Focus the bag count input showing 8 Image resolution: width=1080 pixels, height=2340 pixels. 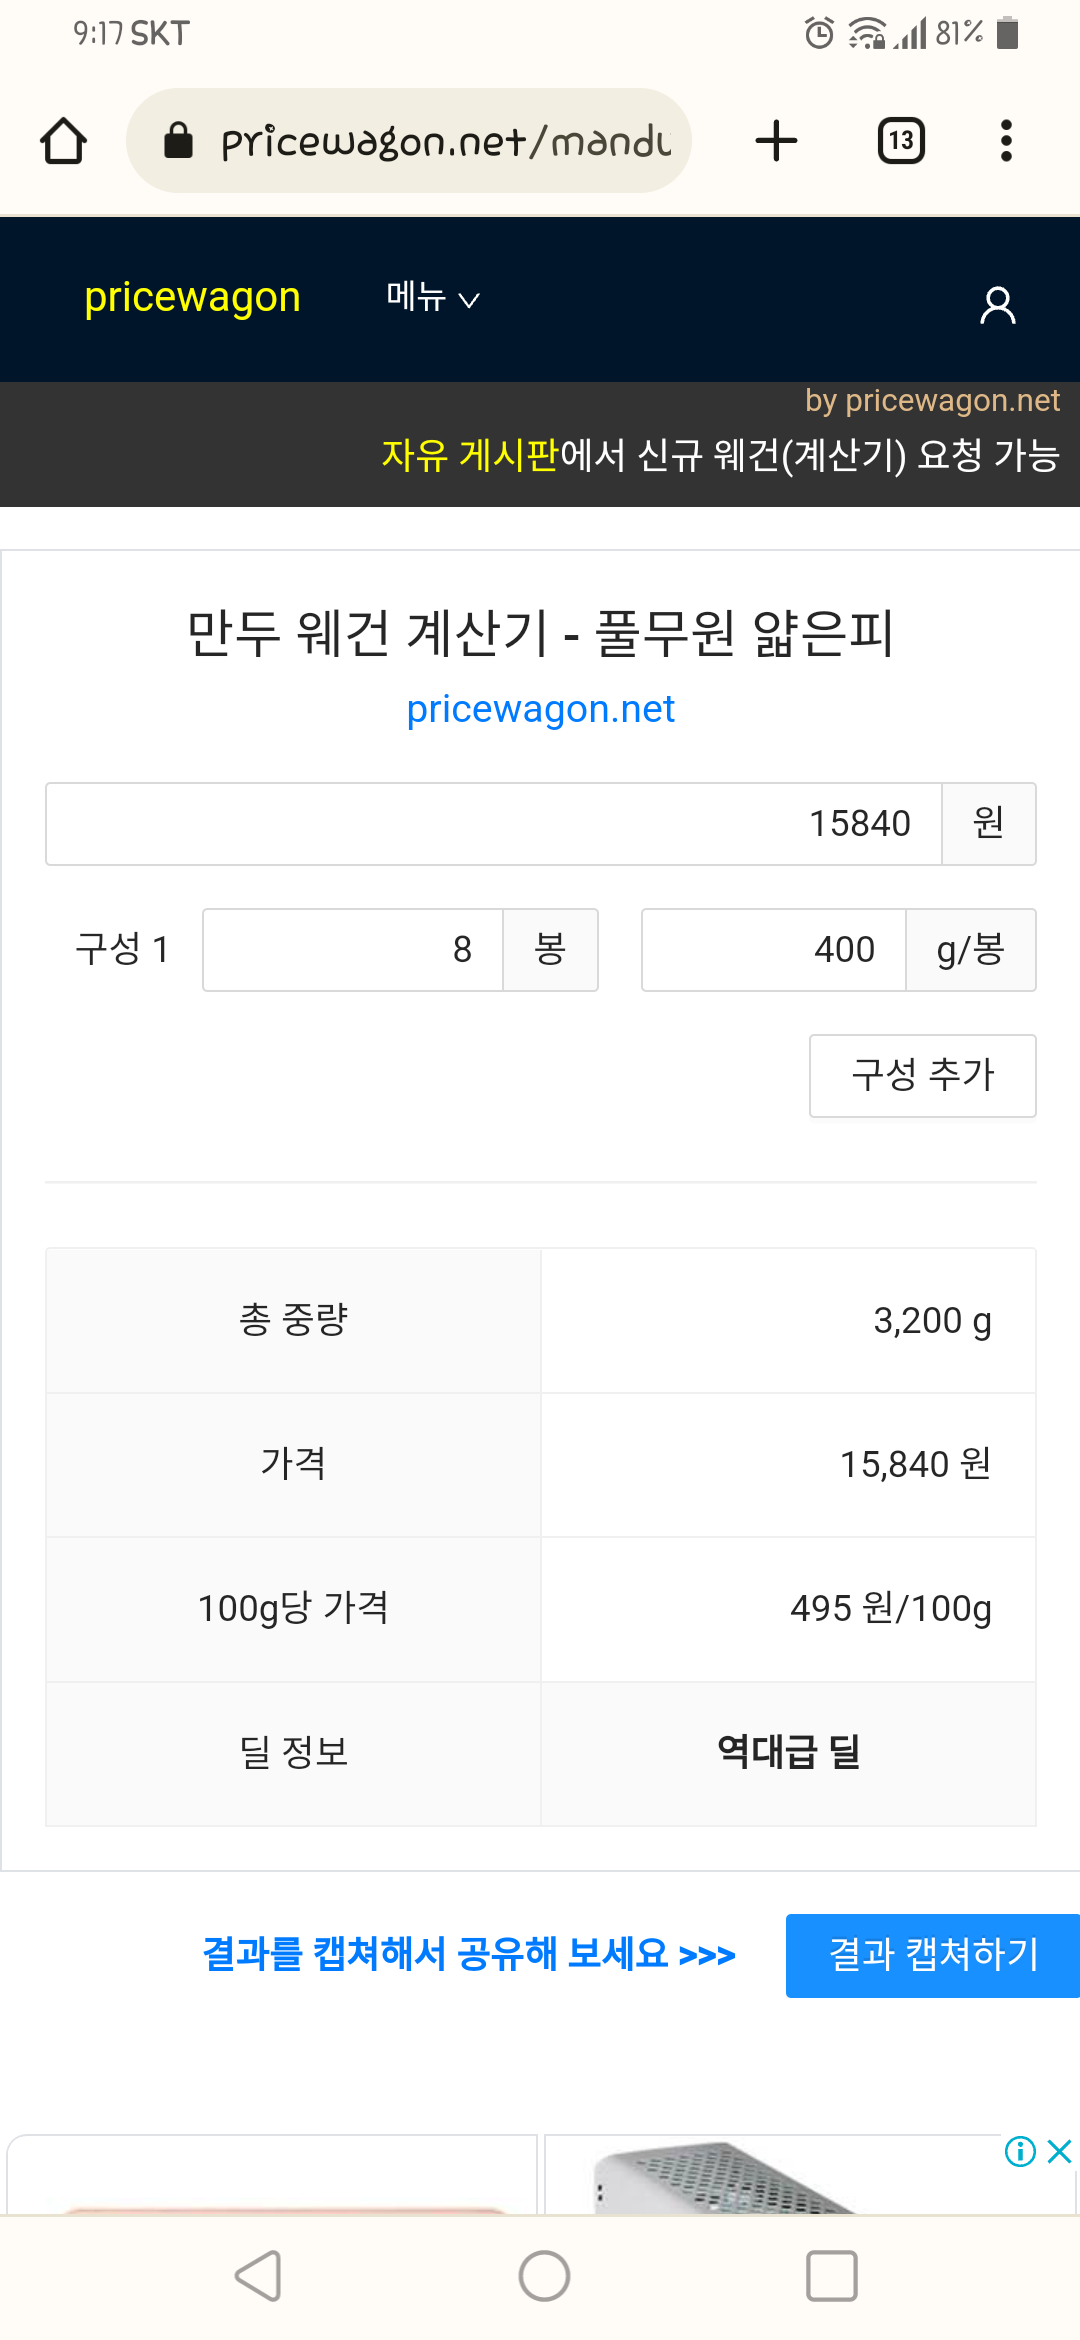point(352,950)
